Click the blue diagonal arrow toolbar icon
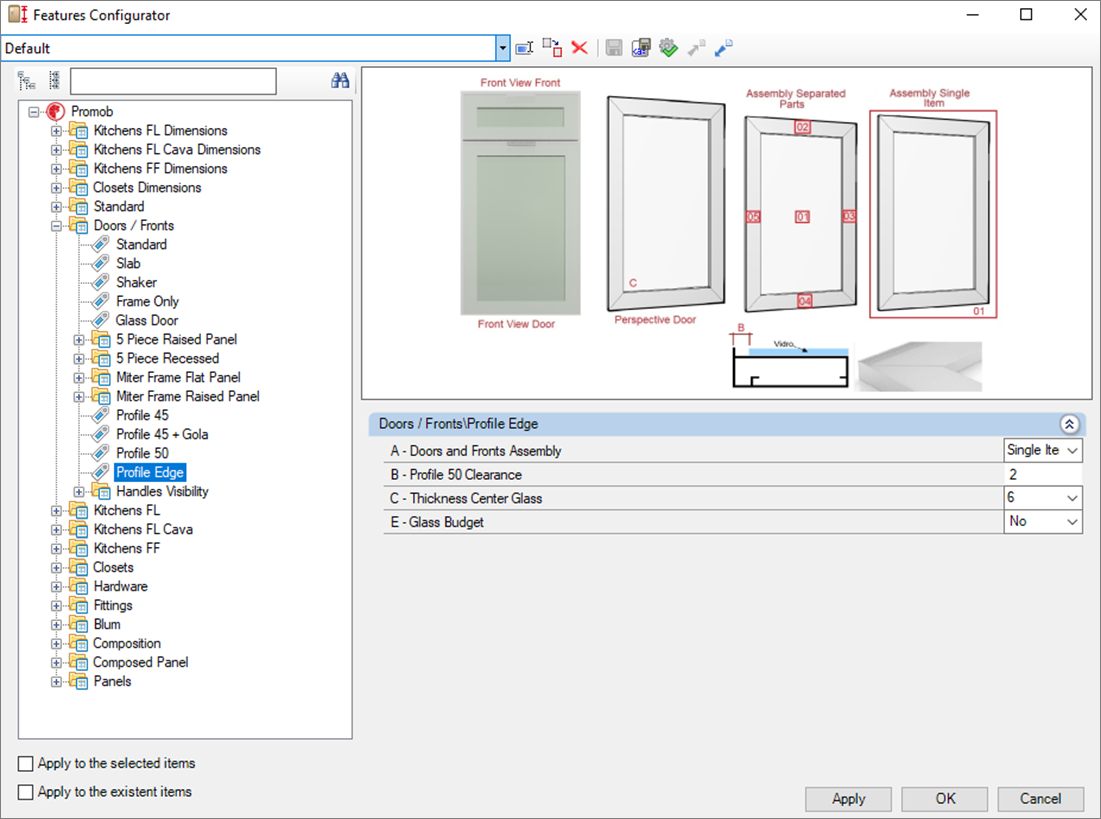The height and width of the screenshot is (819, 1101). pos(724,48)
